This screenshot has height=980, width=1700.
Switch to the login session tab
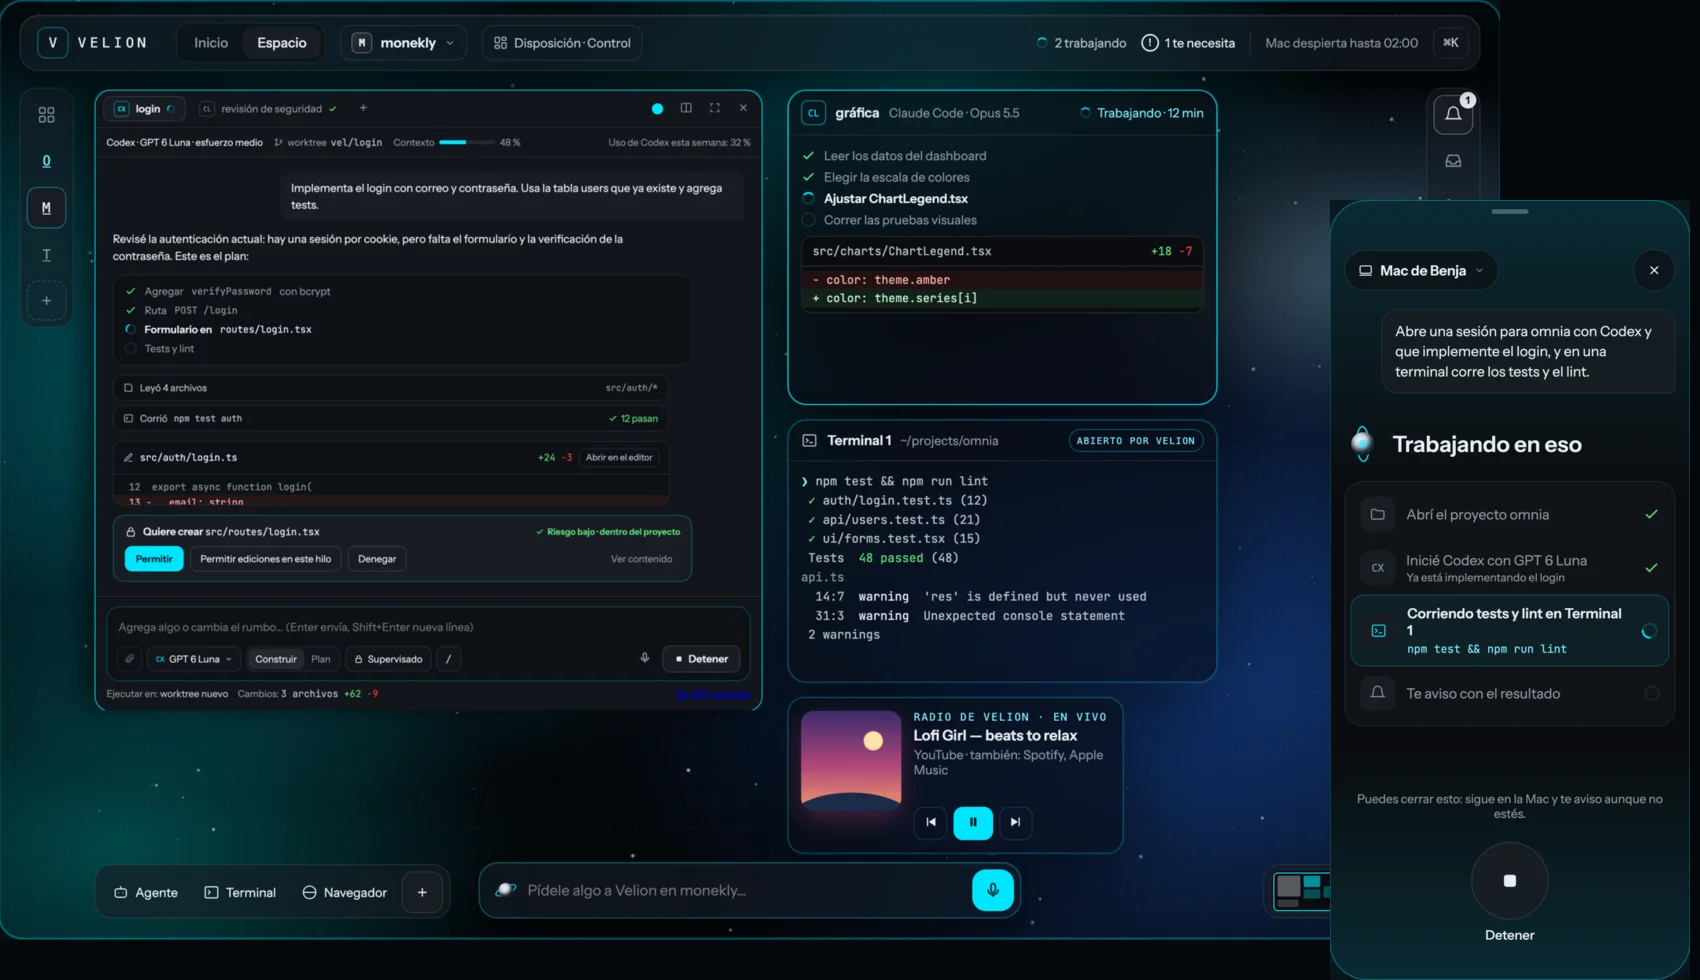tap(146, 109)
